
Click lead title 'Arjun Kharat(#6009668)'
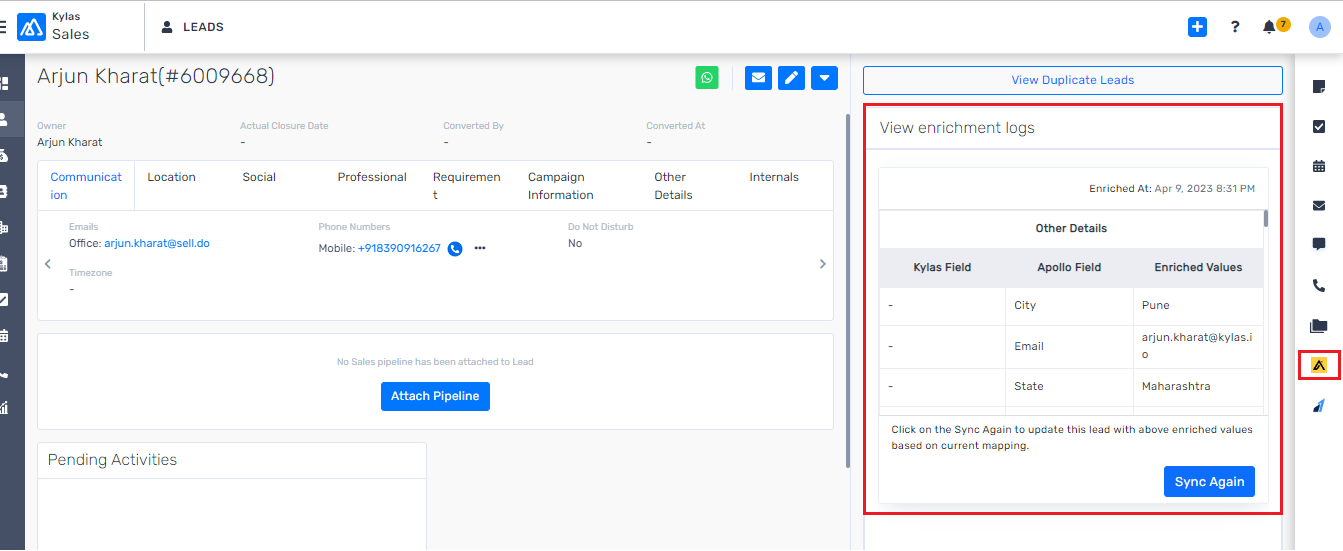tap(156, 76)
